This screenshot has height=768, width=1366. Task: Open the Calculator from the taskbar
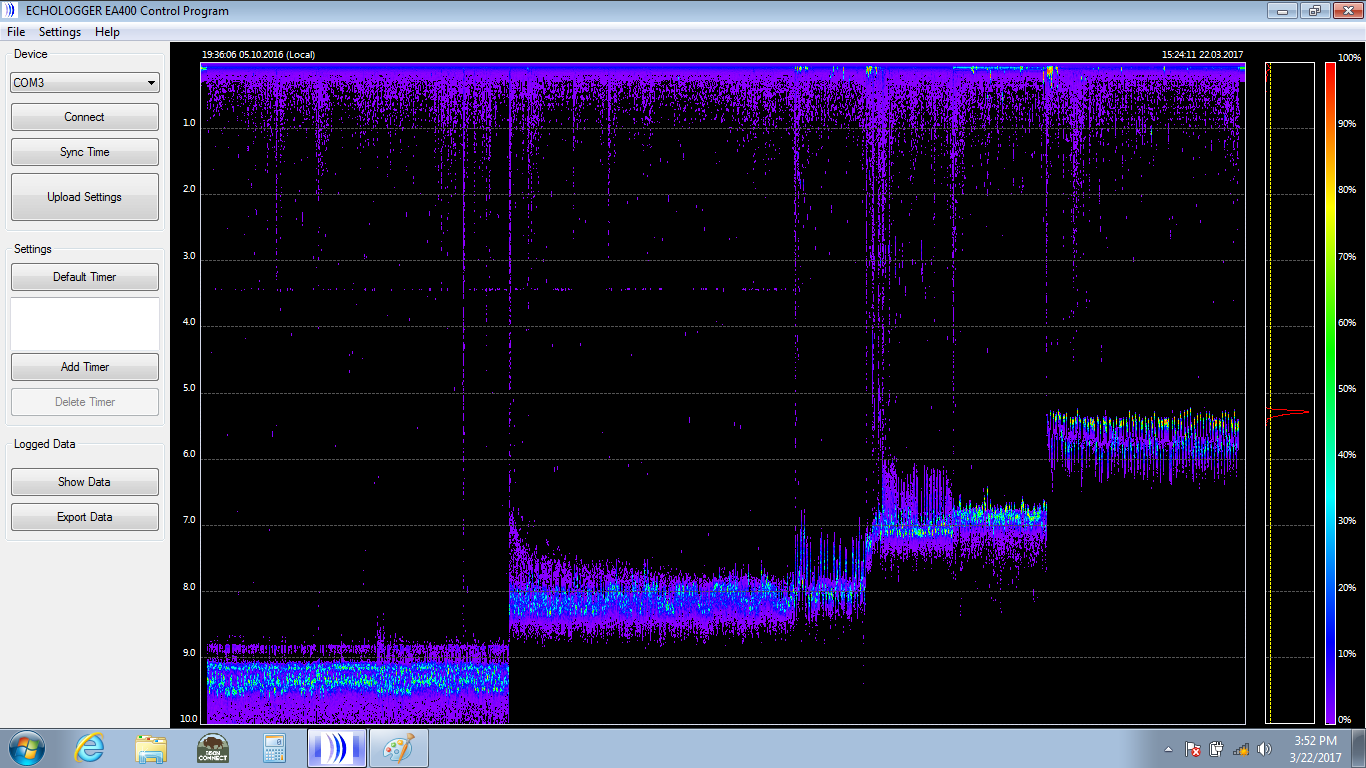[x=274, y=748]
